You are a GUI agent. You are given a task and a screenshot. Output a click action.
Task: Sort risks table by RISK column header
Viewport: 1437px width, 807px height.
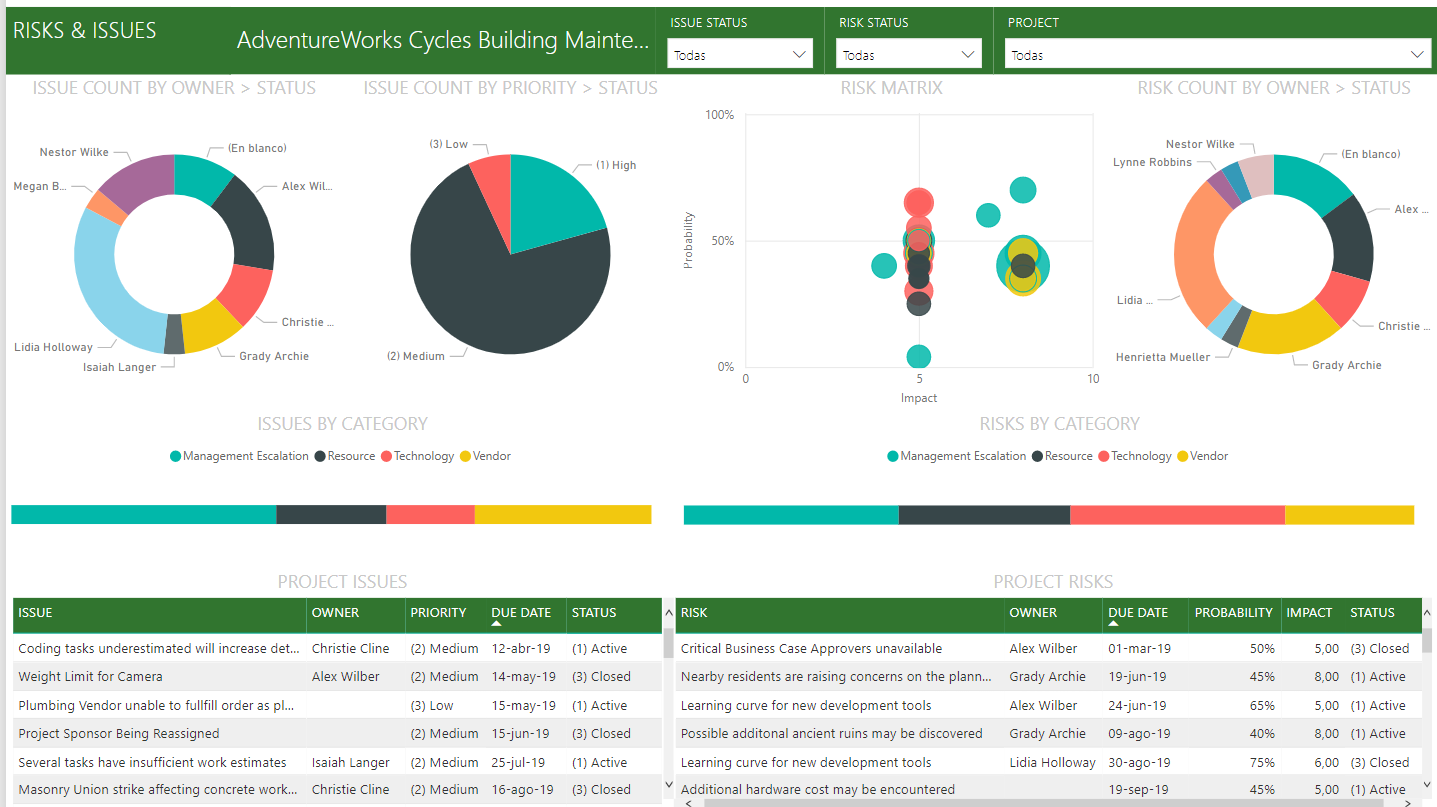(840, 613)
